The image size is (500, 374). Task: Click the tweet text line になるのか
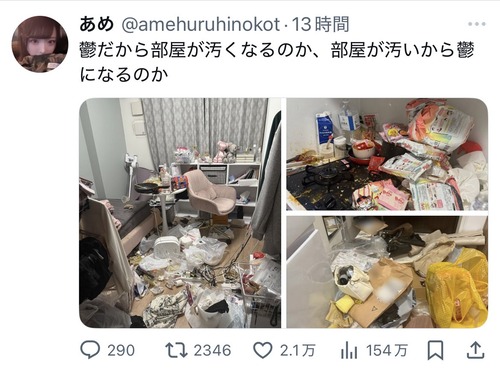pos(124,75)
